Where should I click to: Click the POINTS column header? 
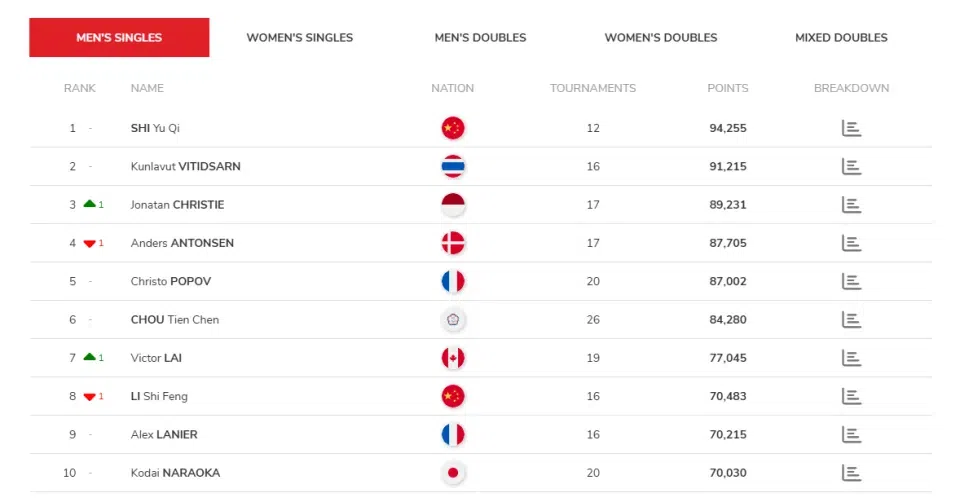pyautogui.click(x=728, y=88)
